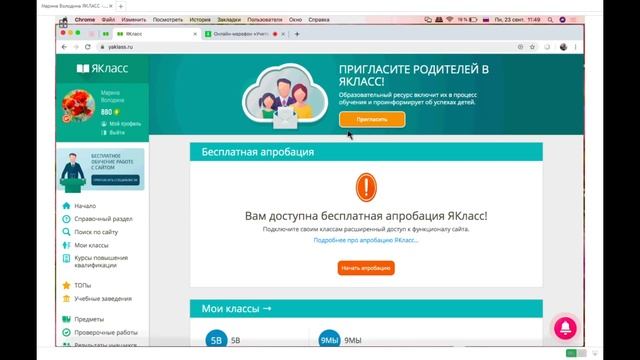Image resolution: width=640 pixels, height=360 pixels.
Task: Open the Справка menu
Action: click(x=319, y=20)
